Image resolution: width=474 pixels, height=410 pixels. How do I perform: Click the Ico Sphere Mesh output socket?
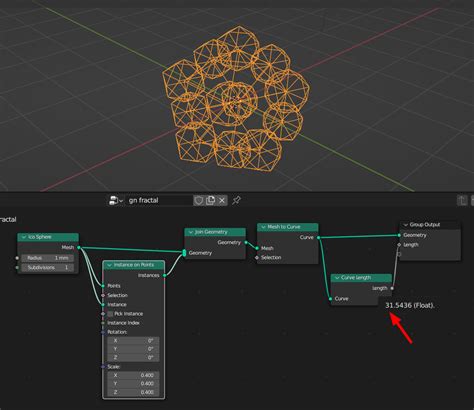point(79,247)
